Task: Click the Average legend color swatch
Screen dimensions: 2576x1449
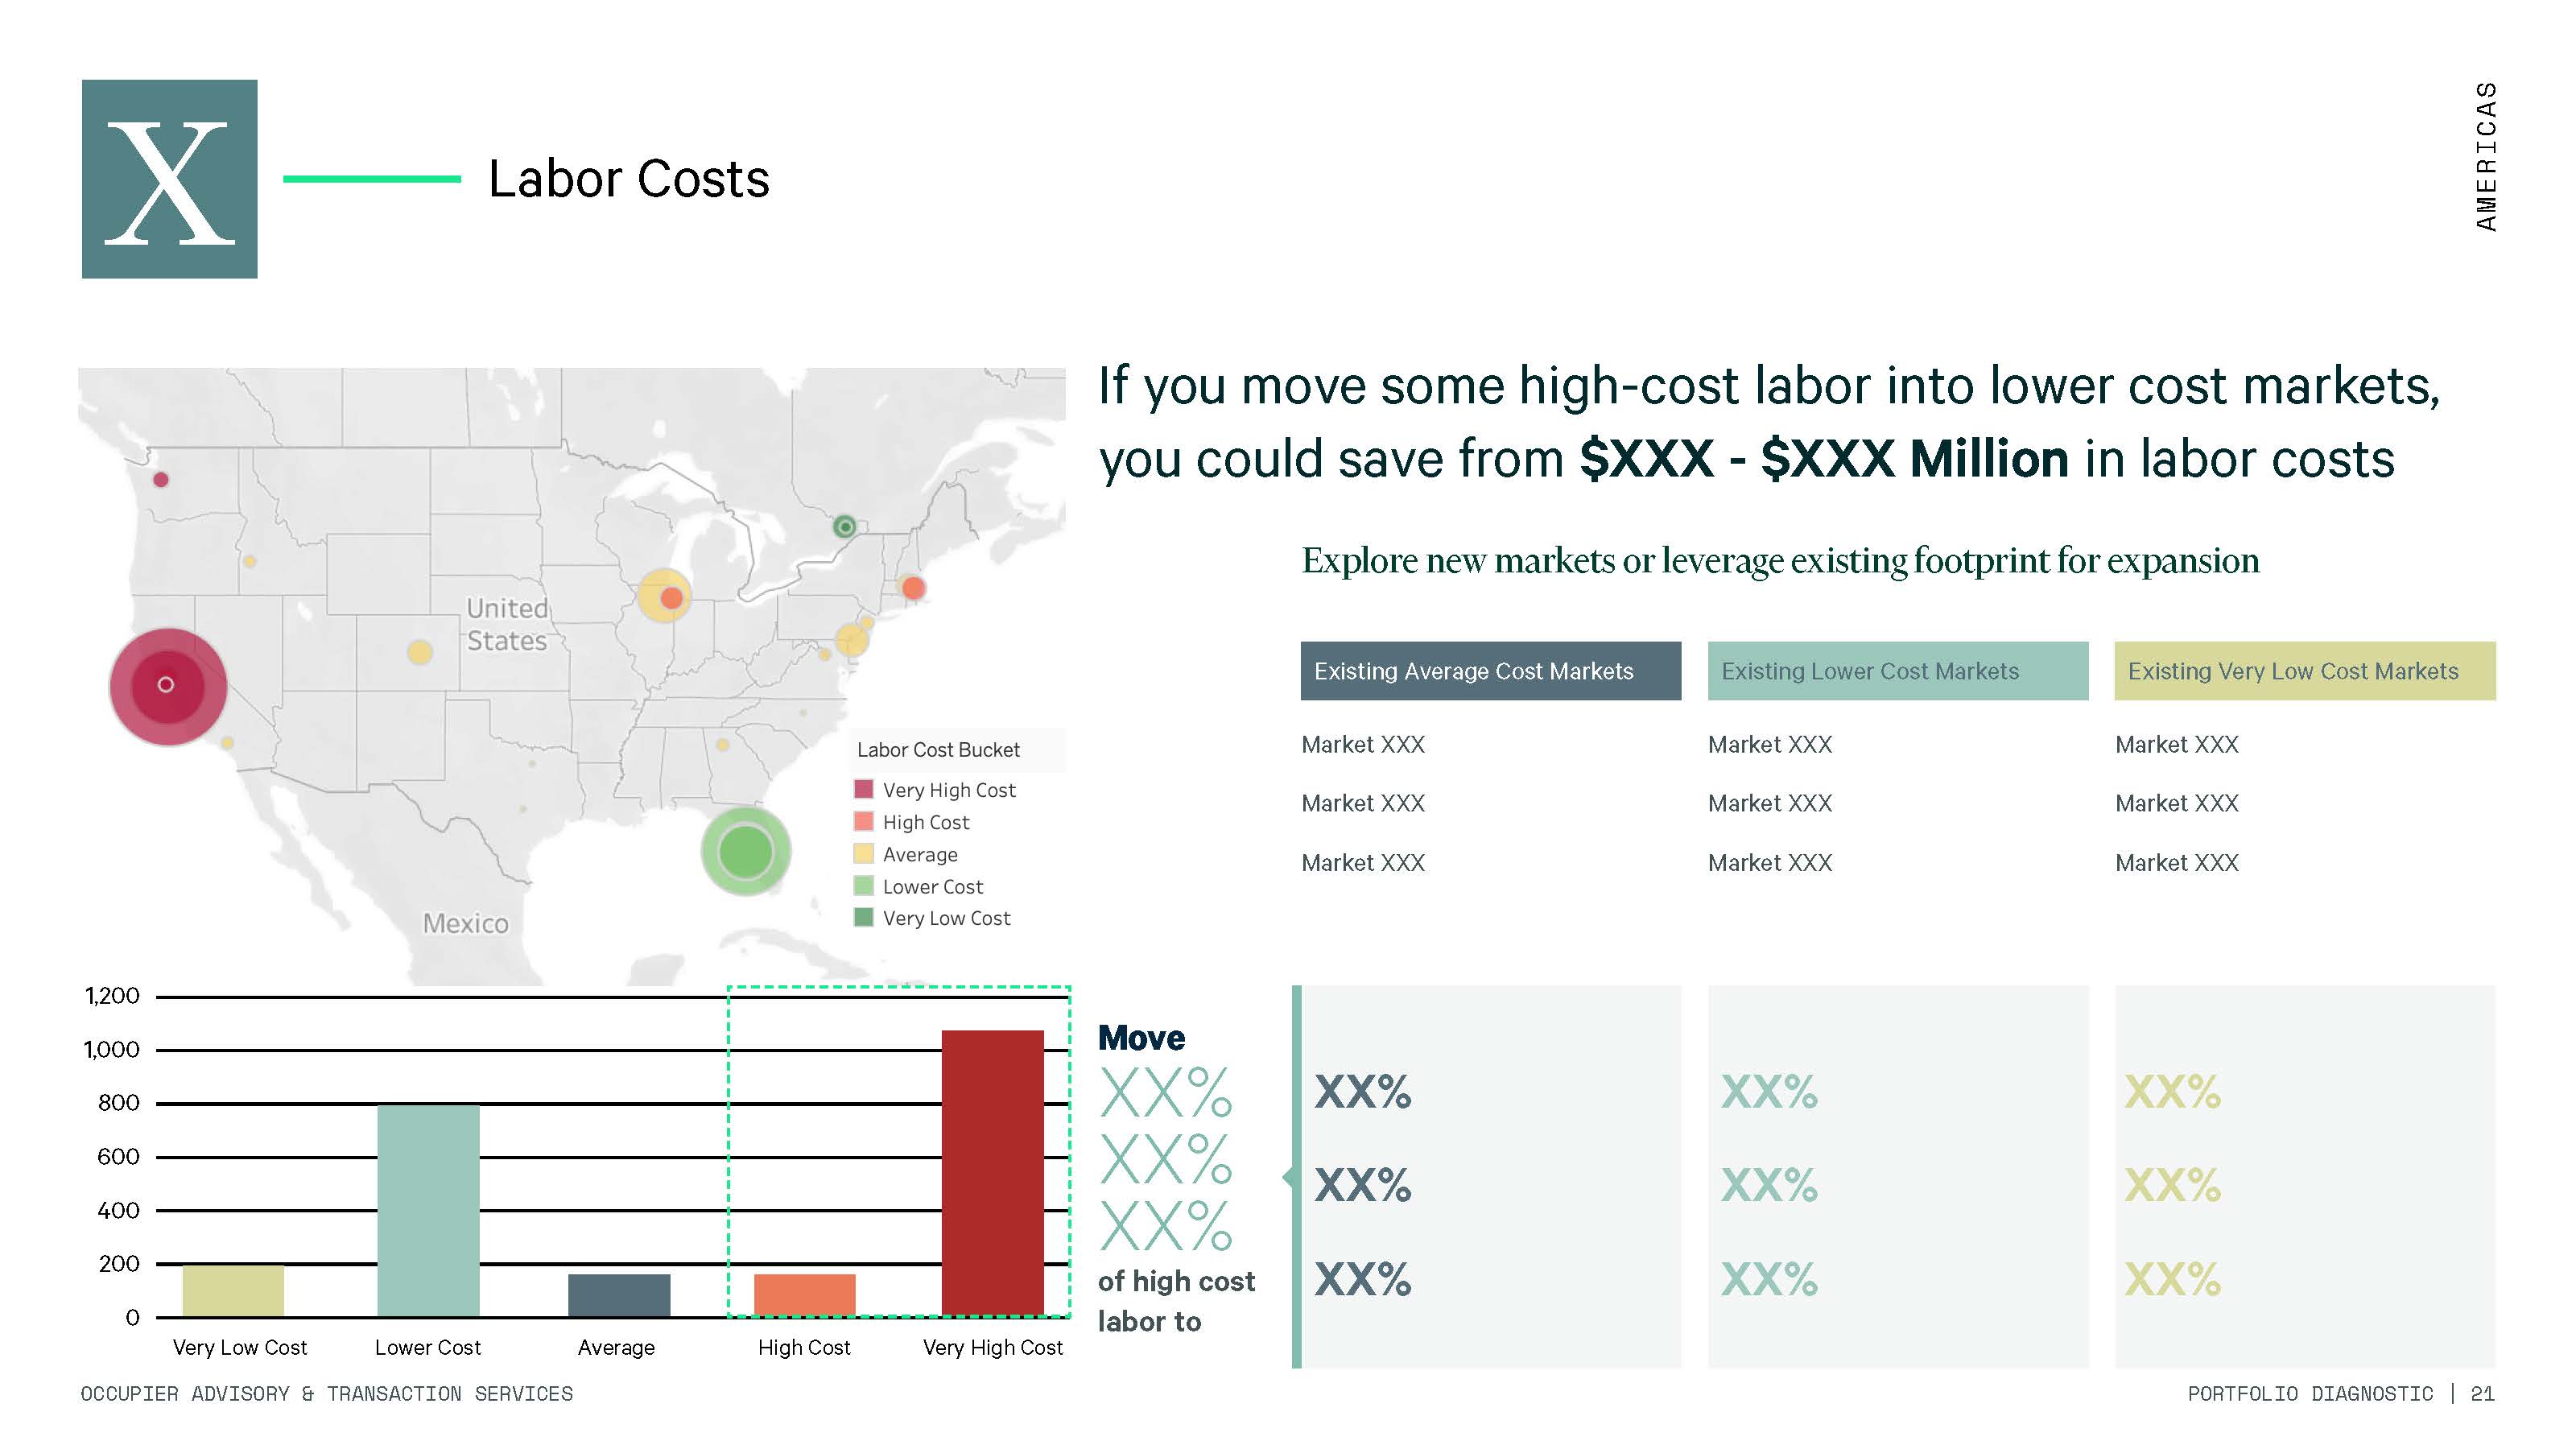Action: click(x=863, y=853)
